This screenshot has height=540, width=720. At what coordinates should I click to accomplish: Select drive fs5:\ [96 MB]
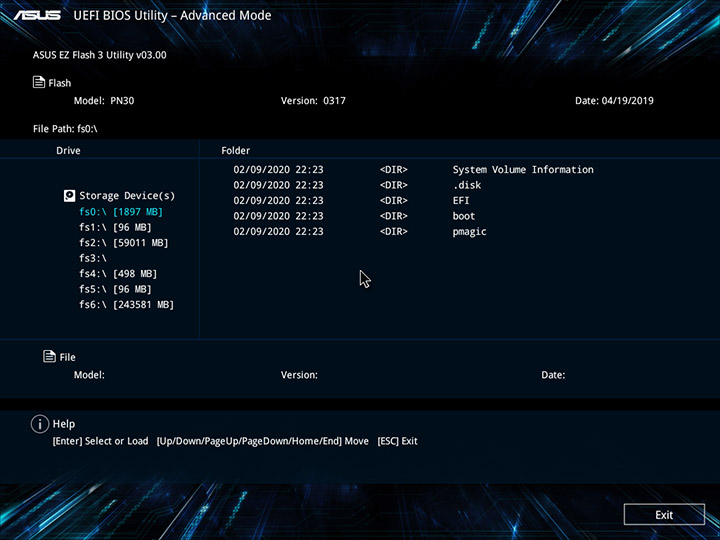point(115,289)
